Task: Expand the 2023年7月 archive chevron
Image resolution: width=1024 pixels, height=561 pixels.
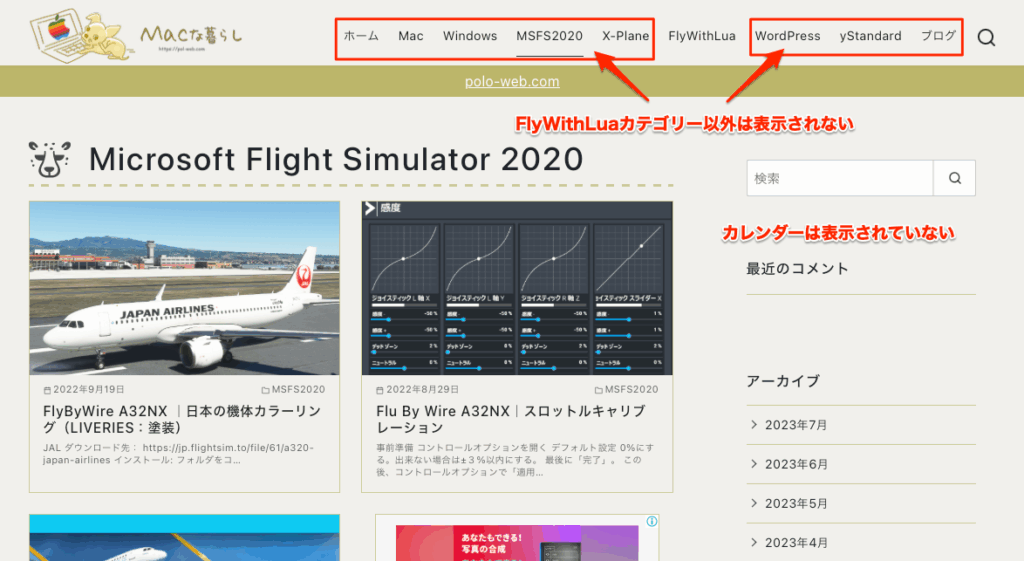Action: [754, 425]
